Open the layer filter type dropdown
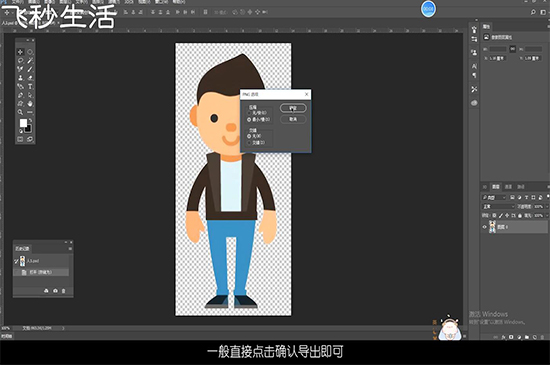 tap(494, 197)
